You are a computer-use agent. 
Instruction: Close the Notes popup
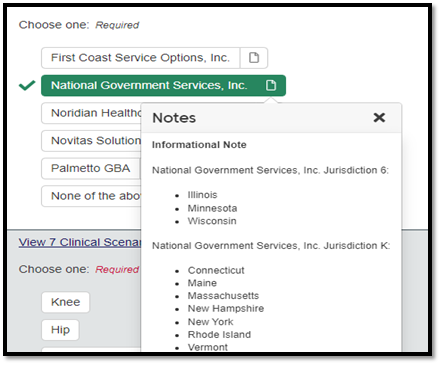pyautogui.click(x=379, y=117)
